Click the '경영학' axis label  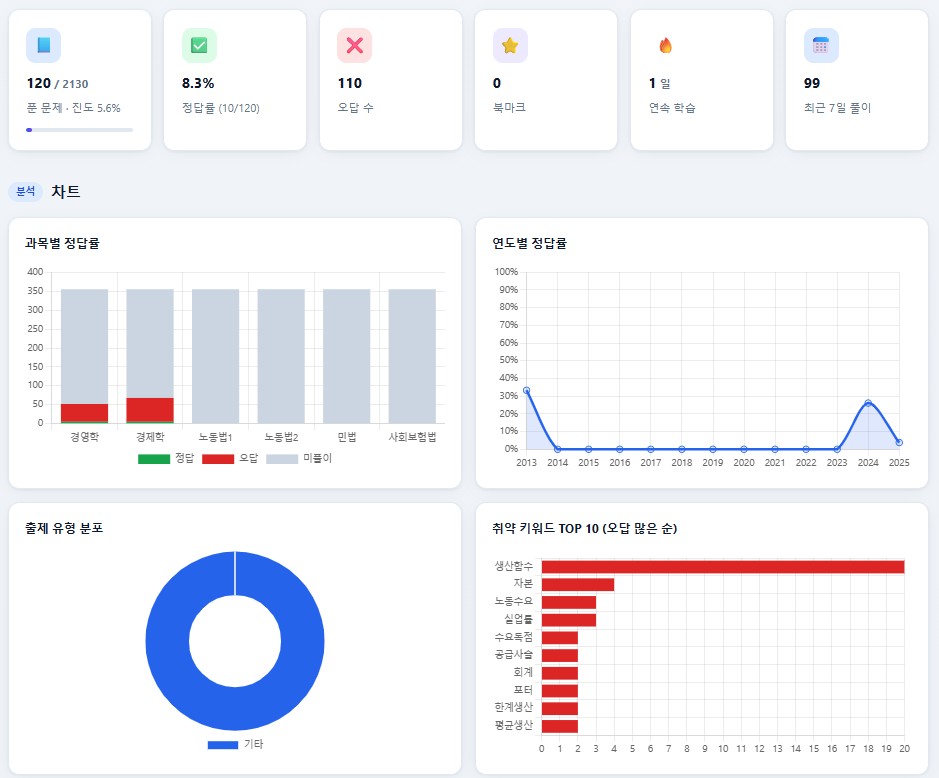pos(84,437)
